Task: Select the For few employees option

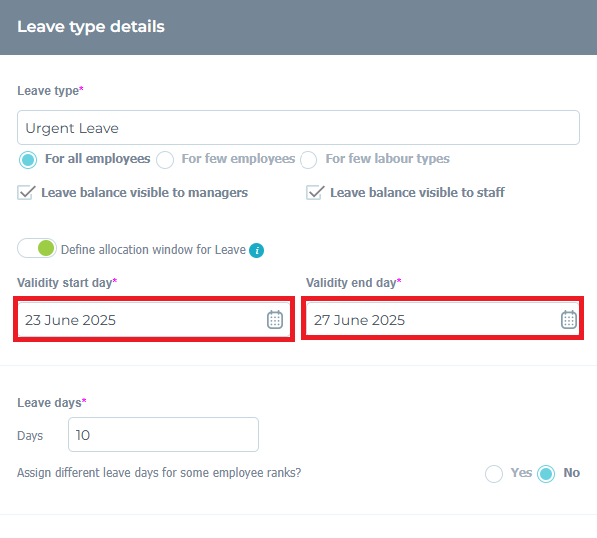Action: point(165,160)
